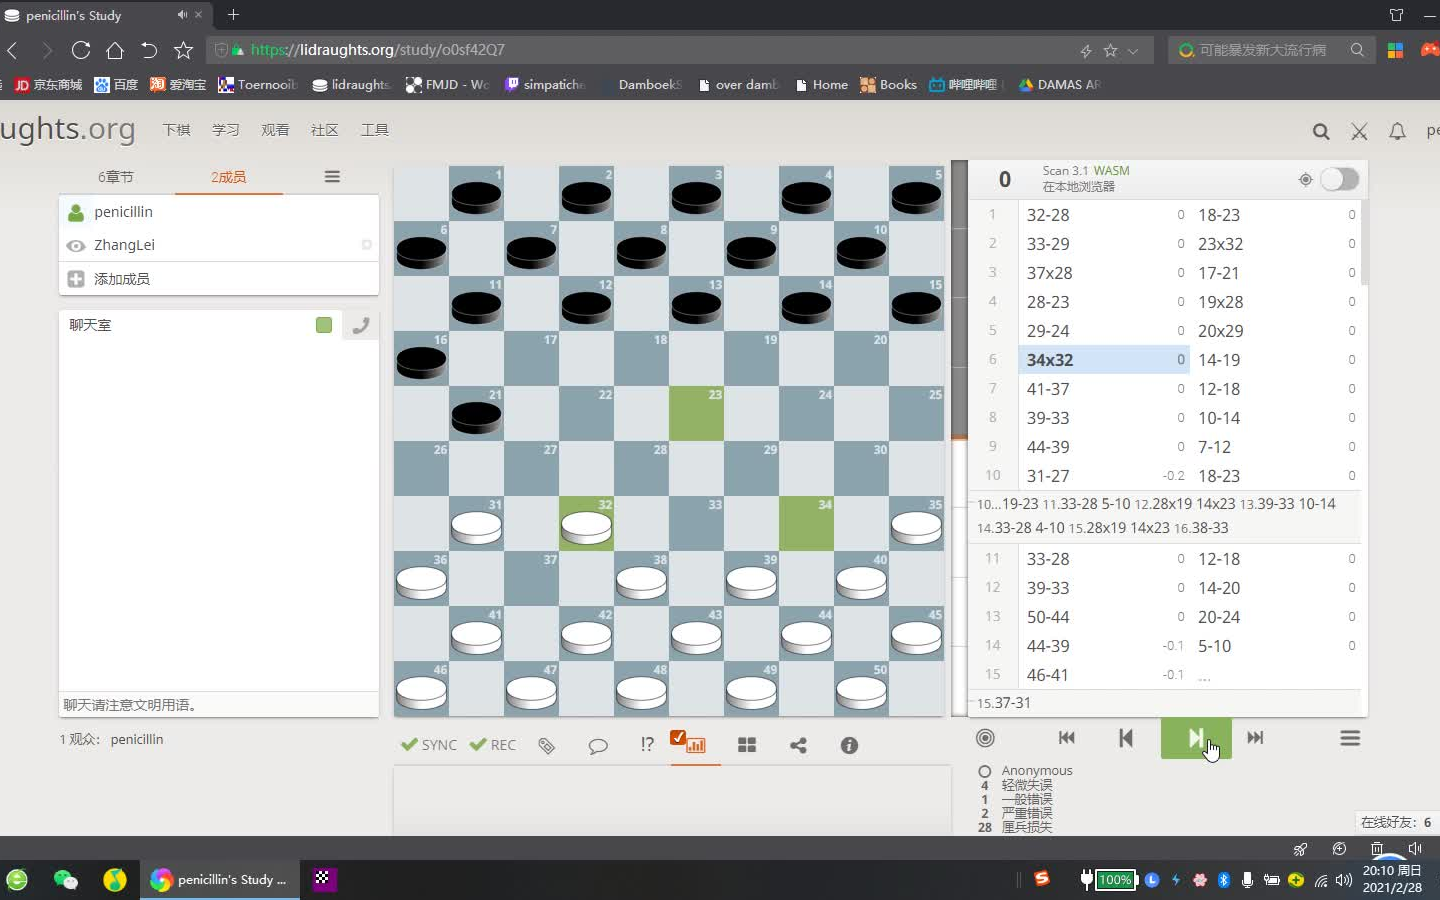Click the browser home icon
Screen dimensions: 1440x900
[115, 50]
